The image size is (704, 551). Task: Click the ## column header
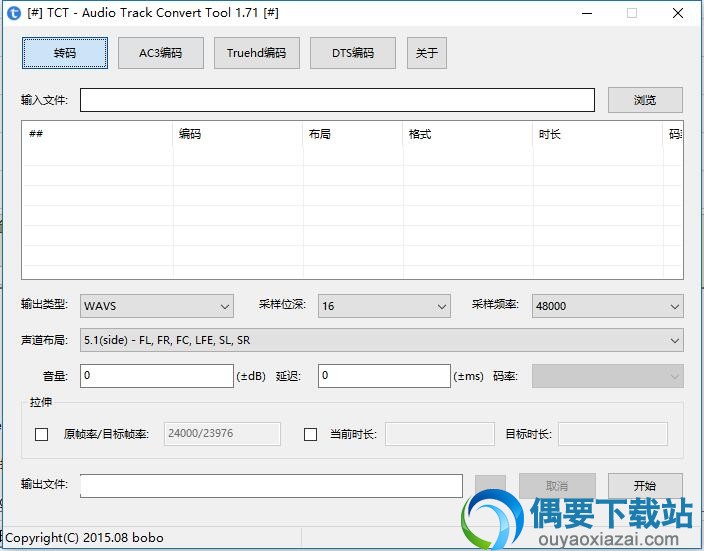pyautogui.click(x=97, y=134)
